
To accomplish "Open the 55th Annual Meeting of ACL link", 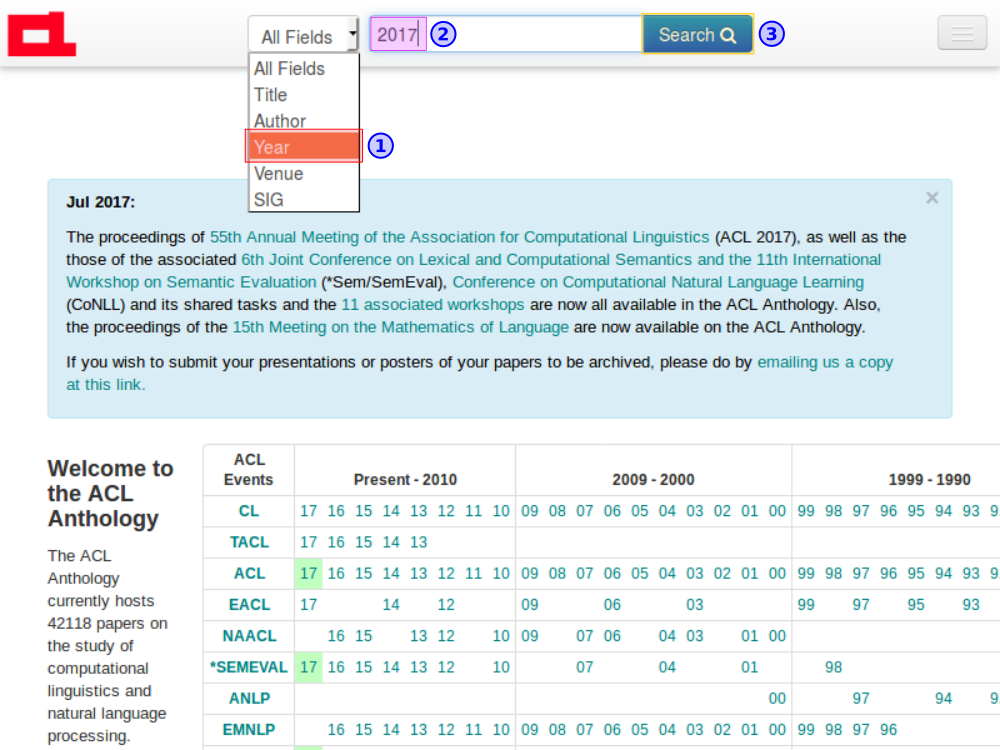I will [x=459, y=237].
